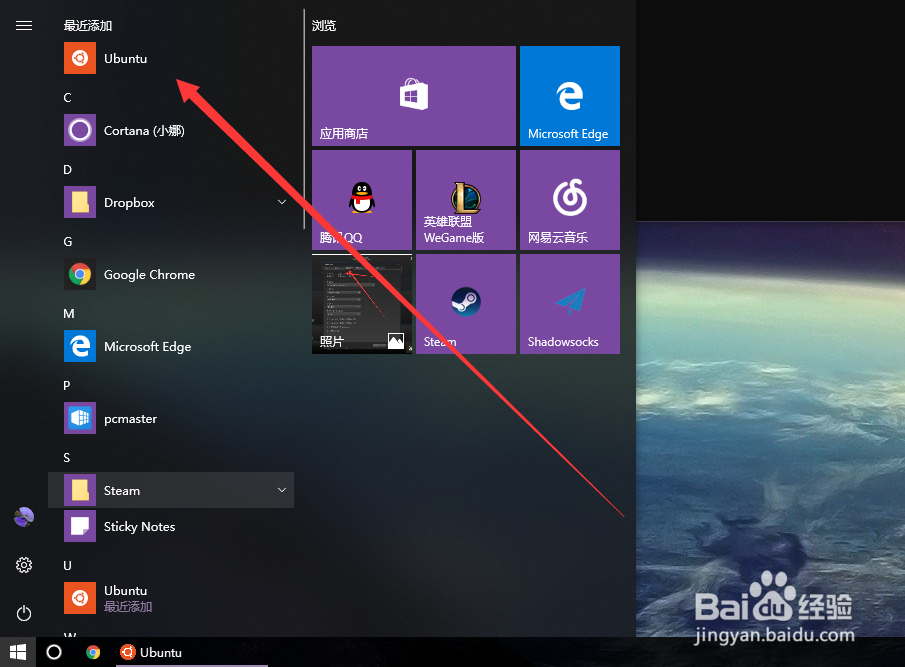
Task: Open Microsoft Edge in the app list
Action: (171, 346)
